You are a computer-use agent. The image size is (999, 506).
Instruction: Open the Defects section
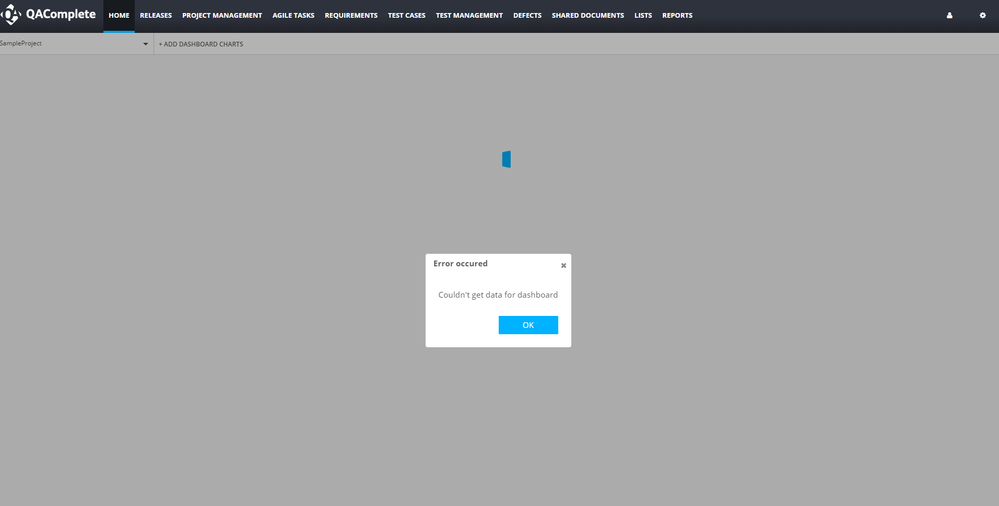pyautogui.click(x=527, y=15)
